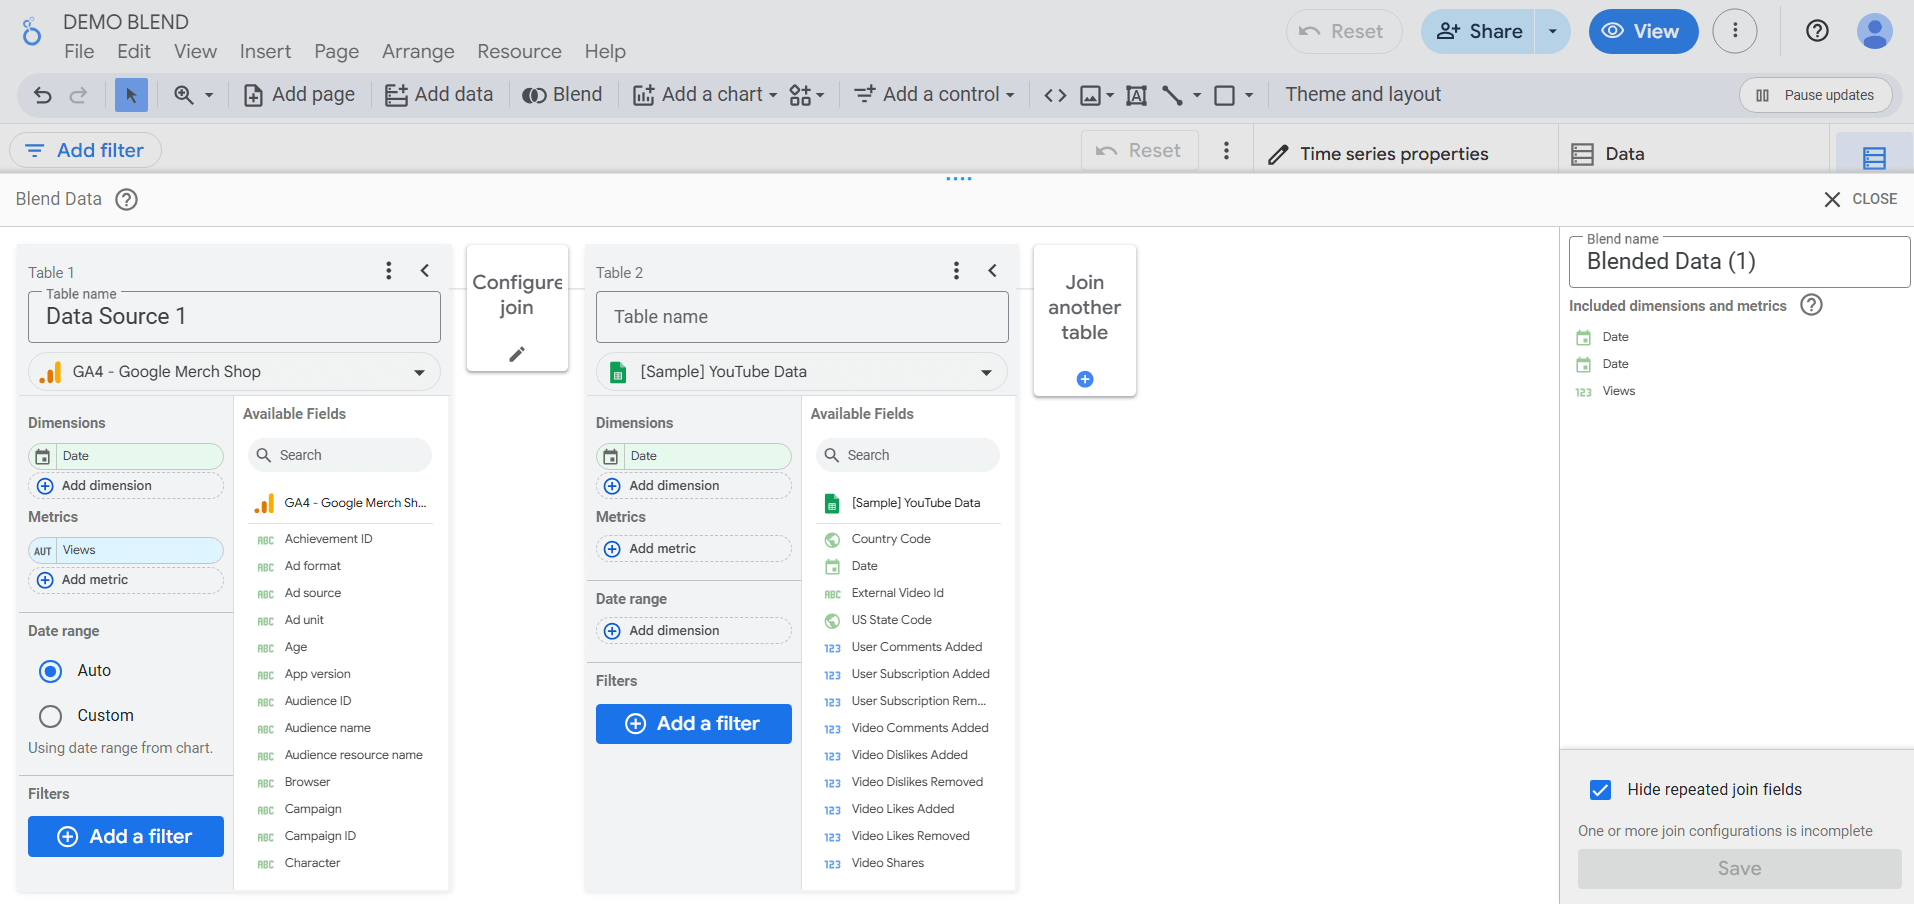Click Add a filter in Table 2
The width and height of the screenshot is (1914, 904).
point(693,724)
